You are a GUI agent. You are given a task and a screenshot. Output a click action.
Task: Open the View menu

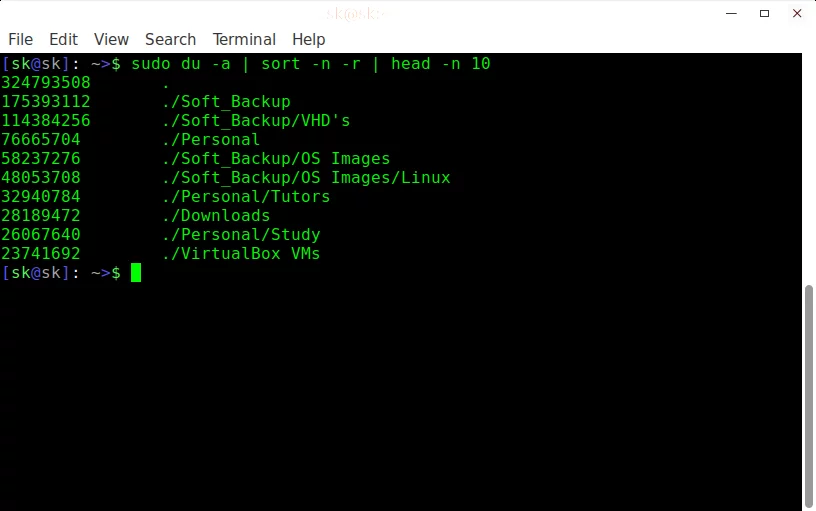tap(111, 40)
